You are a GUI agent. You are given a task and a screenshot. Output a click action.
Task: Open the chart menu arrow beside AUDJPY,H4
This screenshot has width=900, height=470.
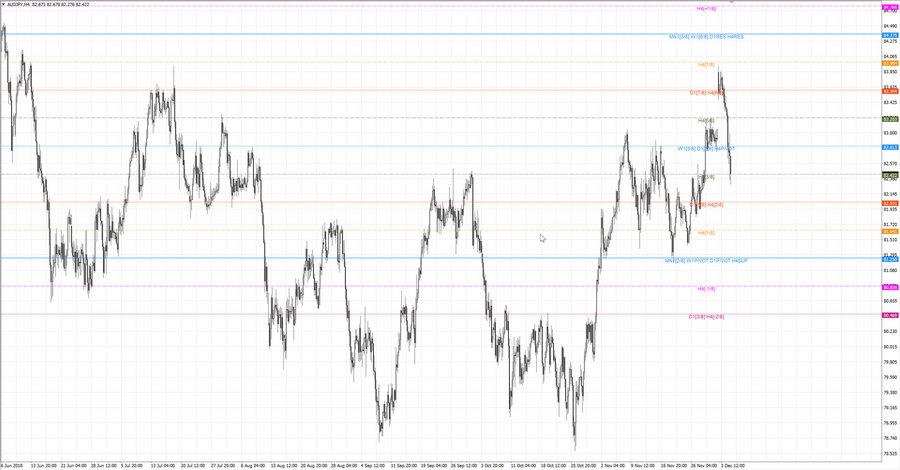pos(3,4)
